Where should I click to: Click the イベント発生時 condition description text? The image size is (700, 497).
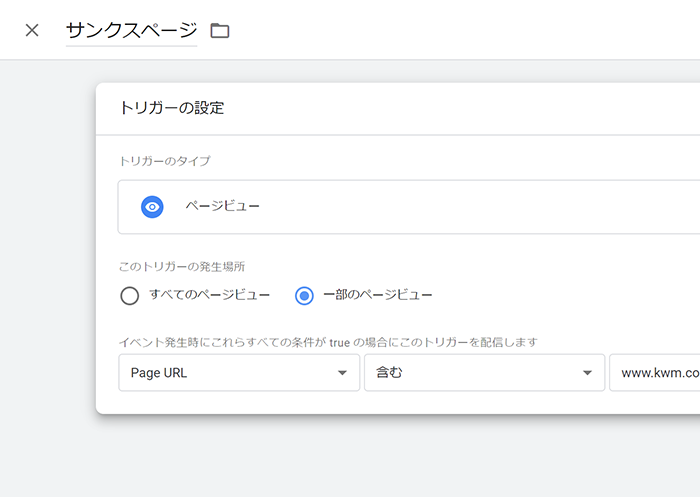(328, 342)
